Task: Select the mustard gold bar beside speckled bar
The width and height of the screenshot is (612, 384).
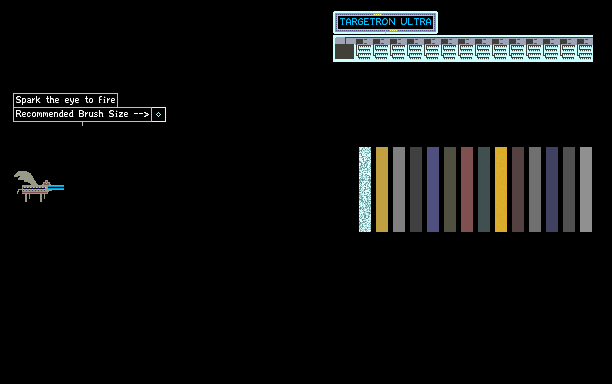Action: (x=382, y=189)
